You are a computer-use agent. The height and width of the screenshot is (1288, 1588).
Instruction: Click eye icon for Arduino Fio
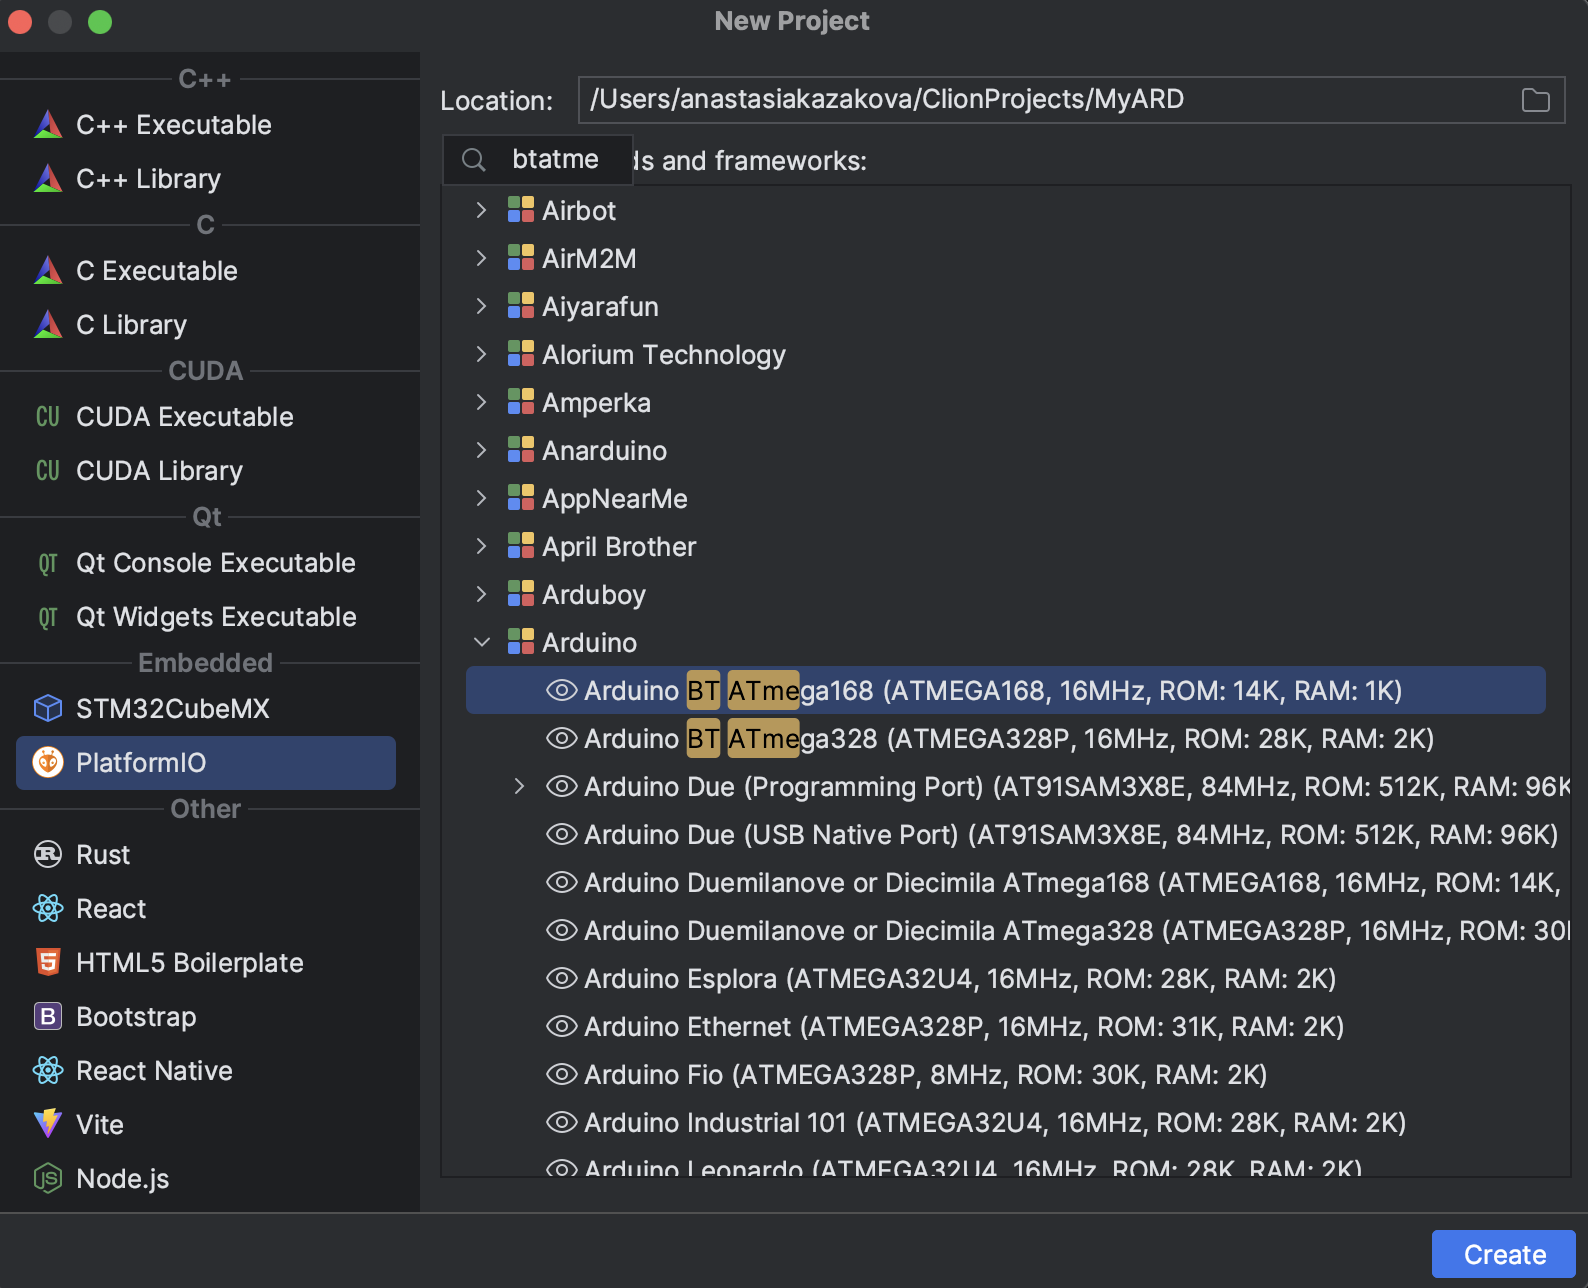pos(562,1074)
